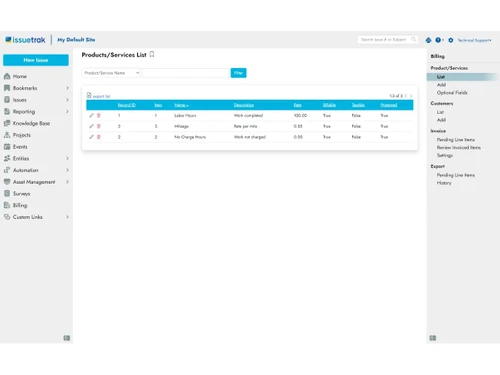Sort by Billable column header

click(329, 105)
